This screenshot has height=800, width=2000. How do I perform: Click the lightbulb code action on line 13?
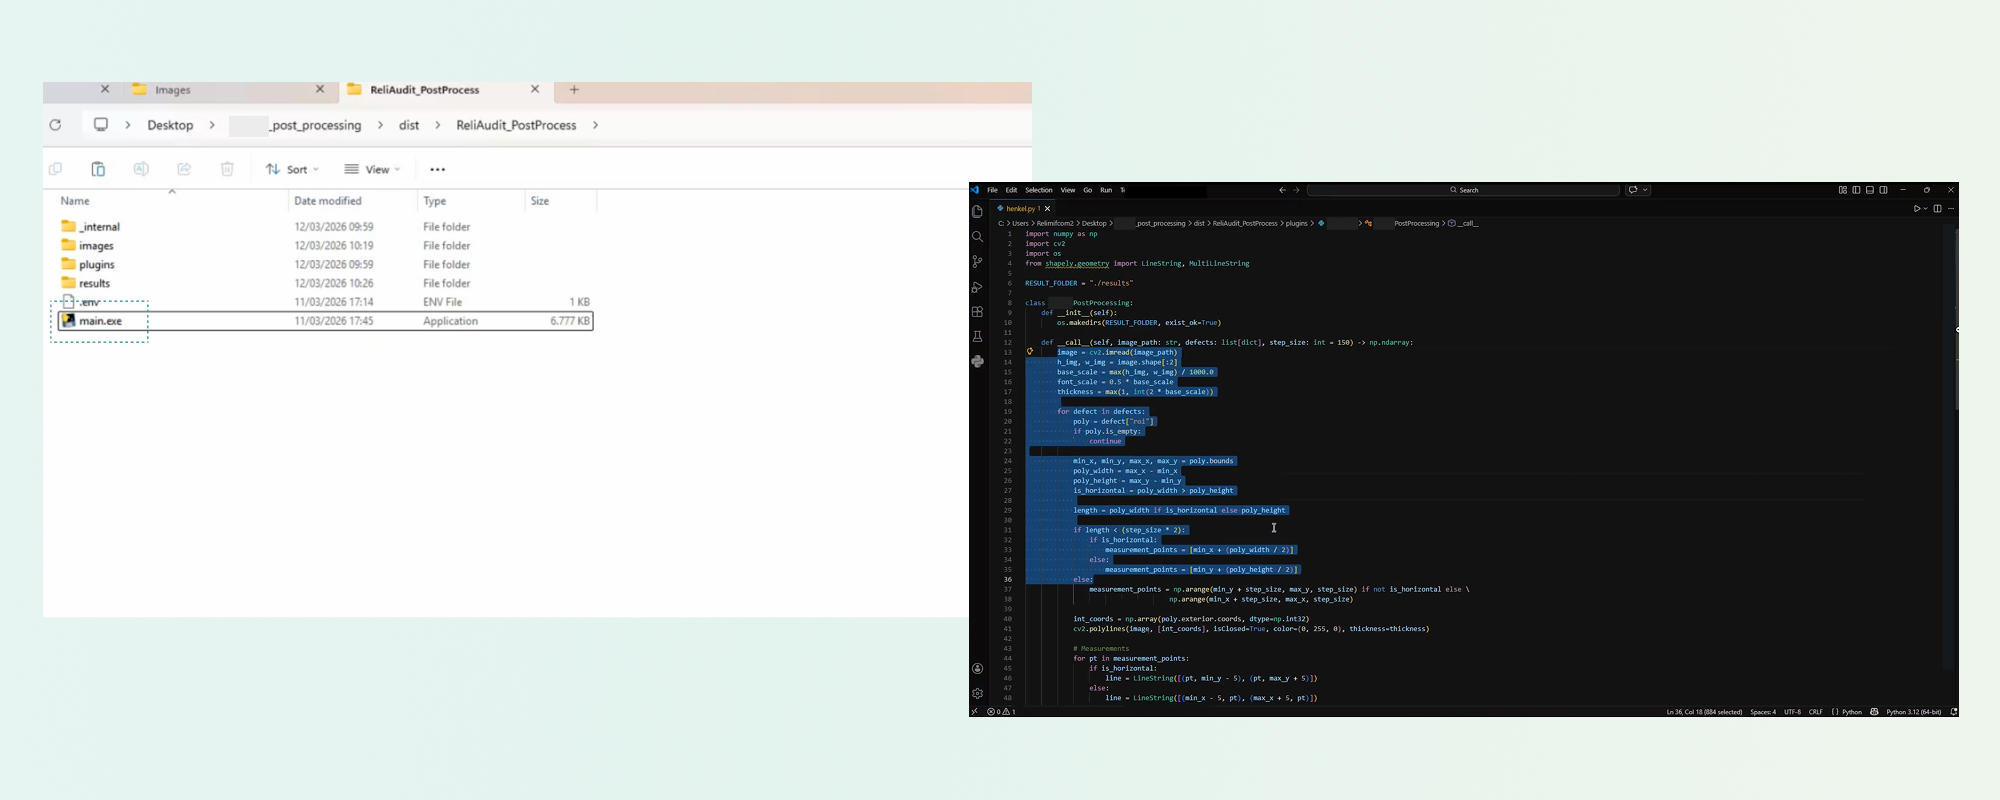1030,352
